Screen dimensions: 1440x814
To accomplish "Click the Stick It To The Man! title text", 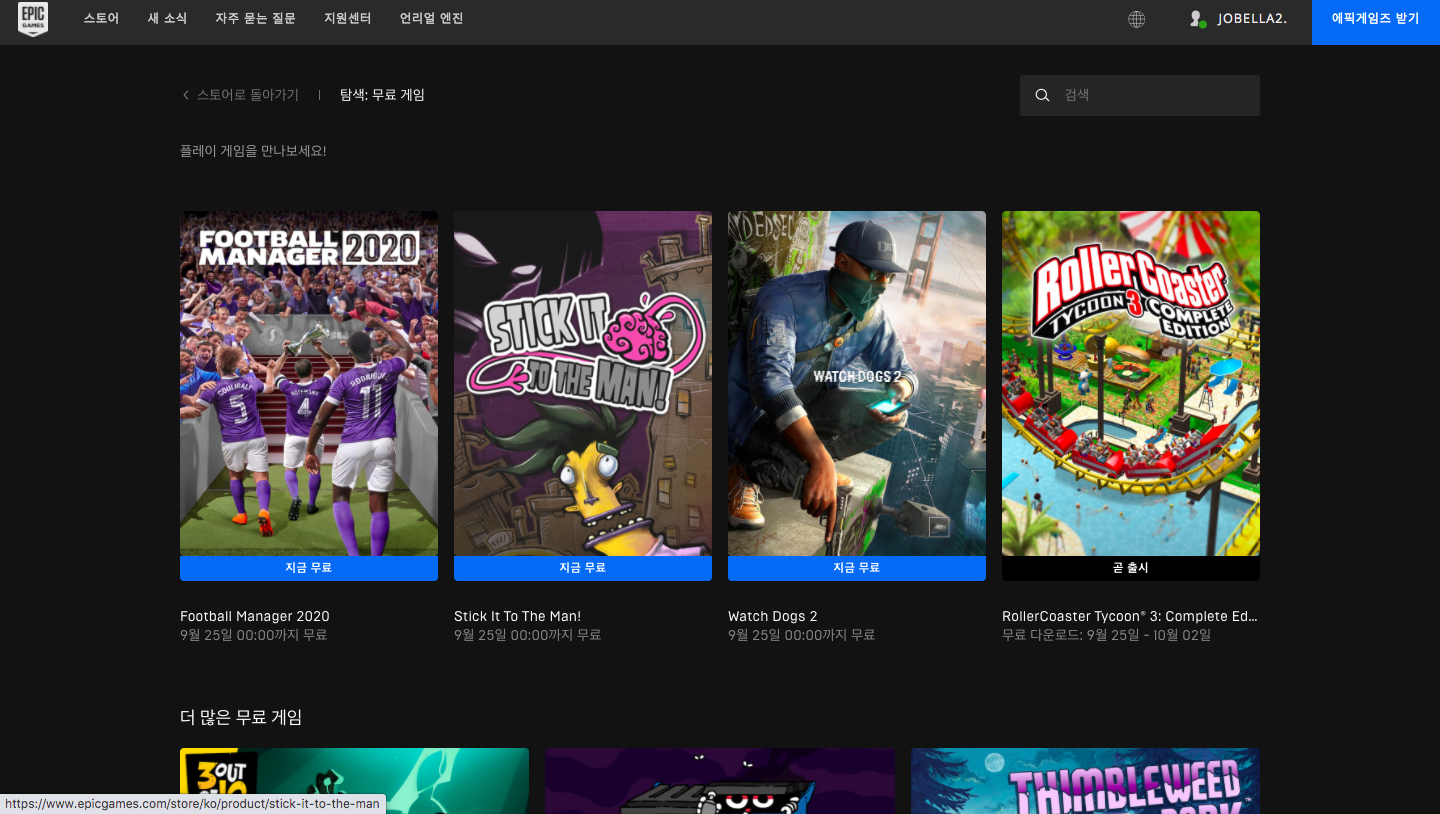I will point(517,616).
